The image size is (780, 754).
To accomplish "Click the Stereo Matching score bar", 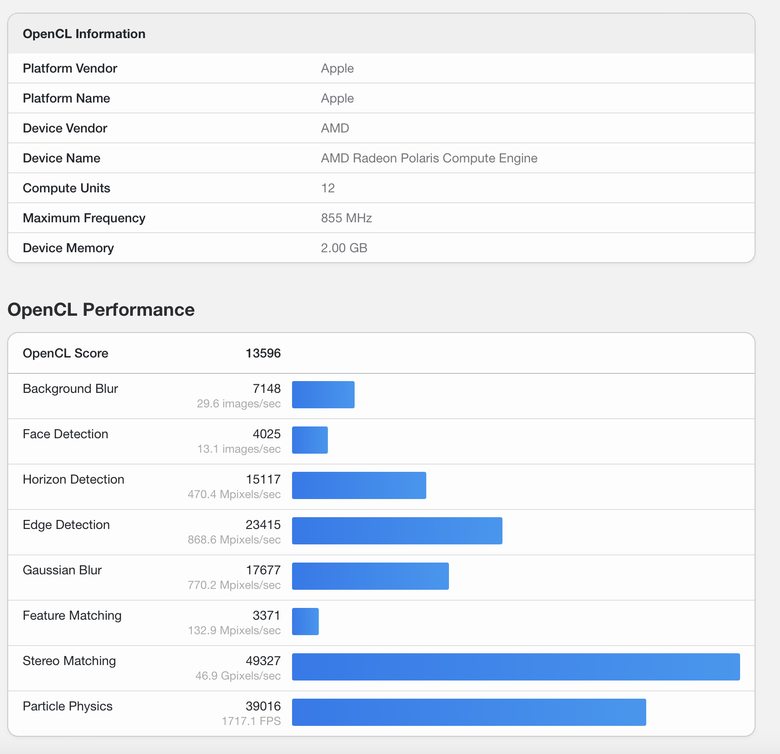I will tap(516, 666).
